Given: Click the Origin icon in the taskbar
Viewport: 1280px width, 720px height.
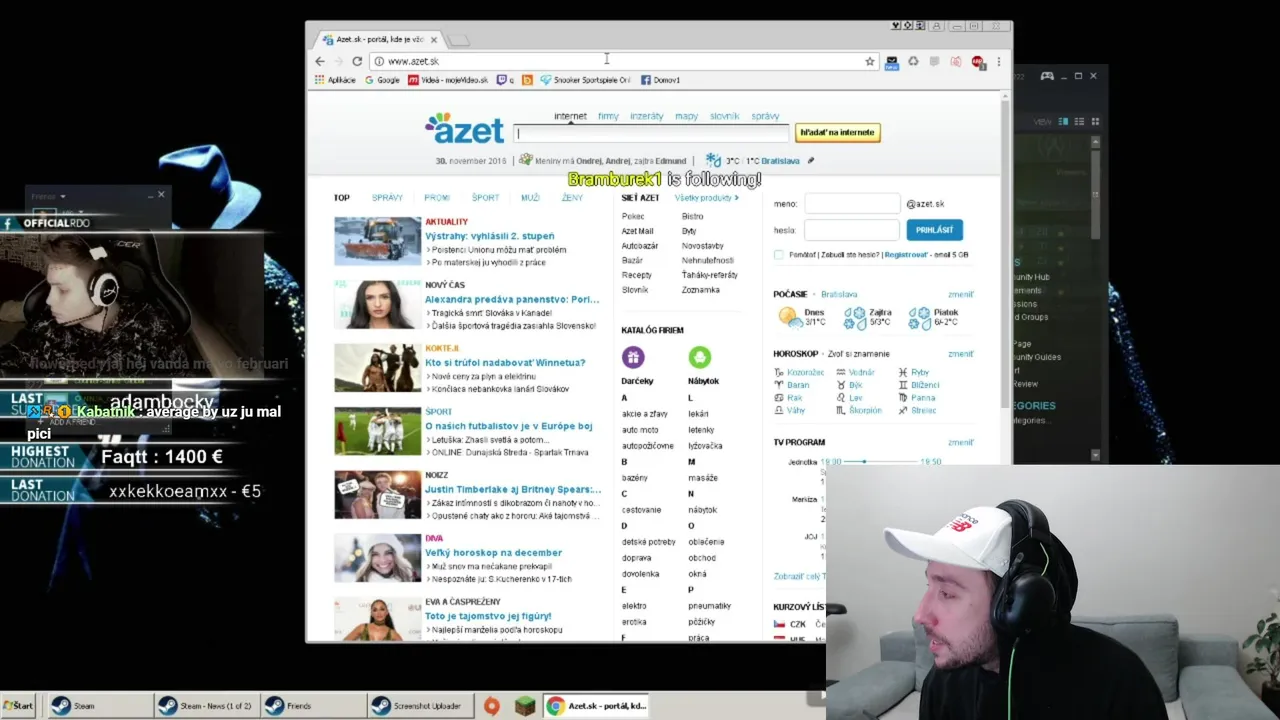Looking at the screenshot, I should [x=491, y=706].
